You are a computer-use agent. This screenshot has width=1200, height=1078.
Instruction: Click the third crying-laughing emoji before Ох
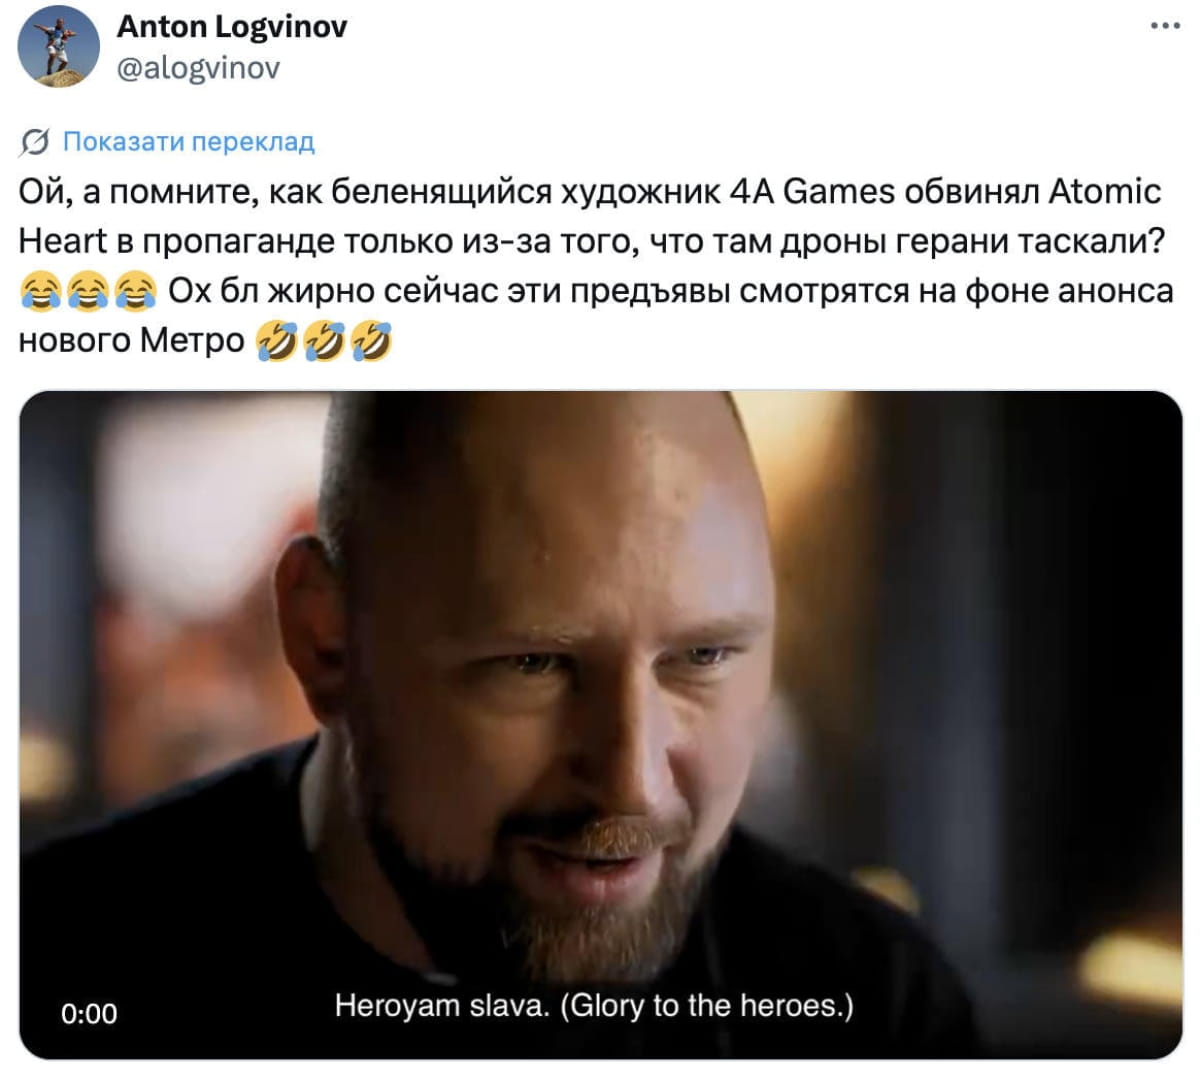click(136, 292)
